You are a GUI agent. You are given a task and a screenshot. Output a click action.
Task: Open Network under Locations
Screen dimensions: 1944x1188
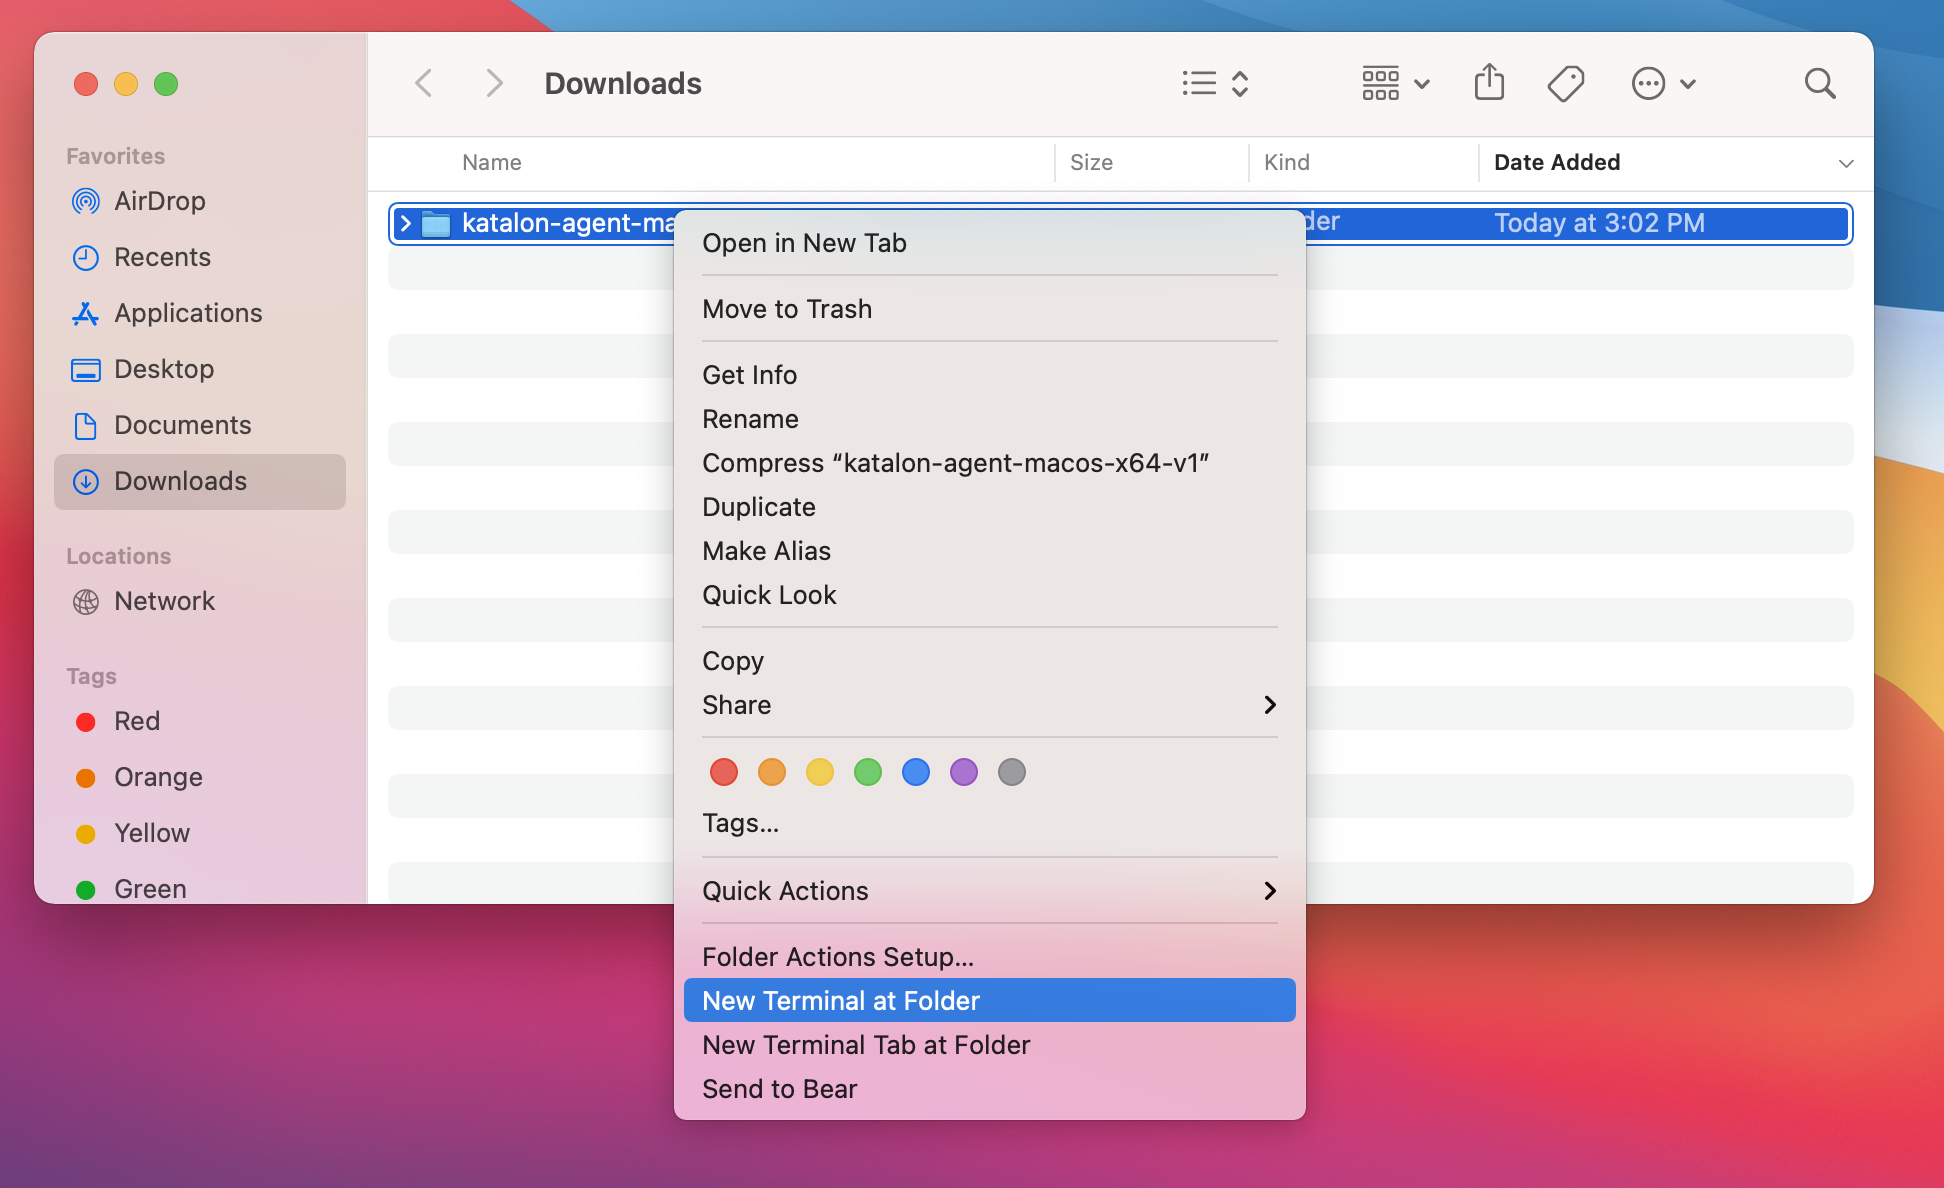[164, 601]
